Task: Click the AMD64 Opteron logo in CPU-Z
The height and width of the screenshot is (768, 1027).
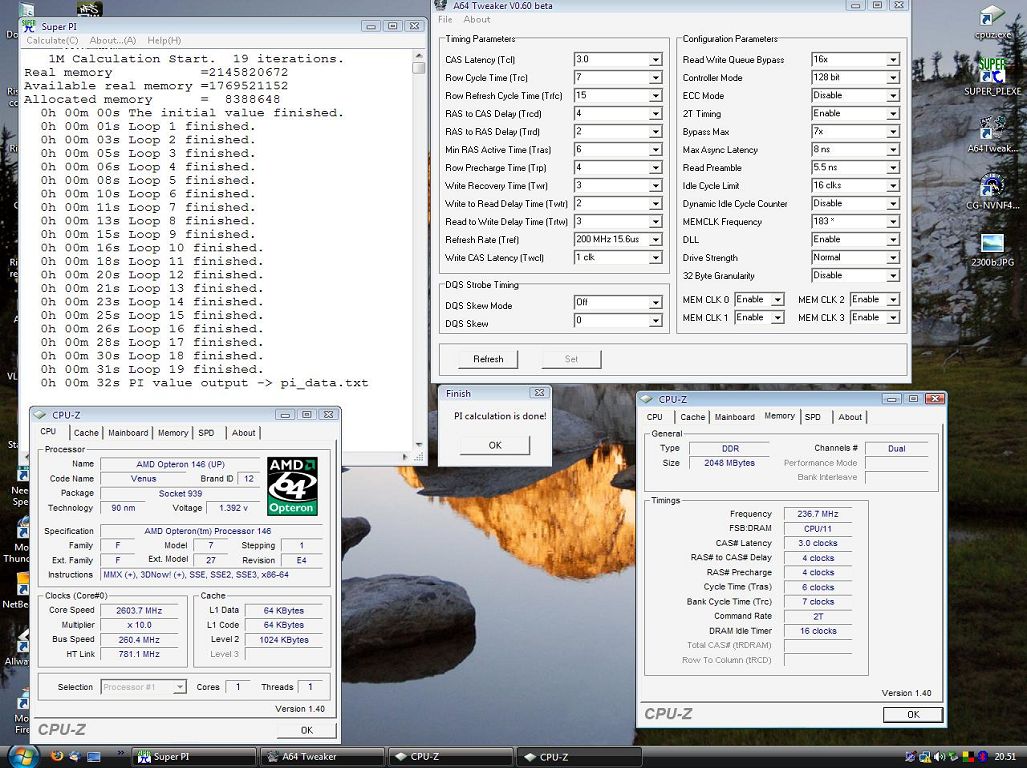Action: pyautogui.click(x=293, y=486)
